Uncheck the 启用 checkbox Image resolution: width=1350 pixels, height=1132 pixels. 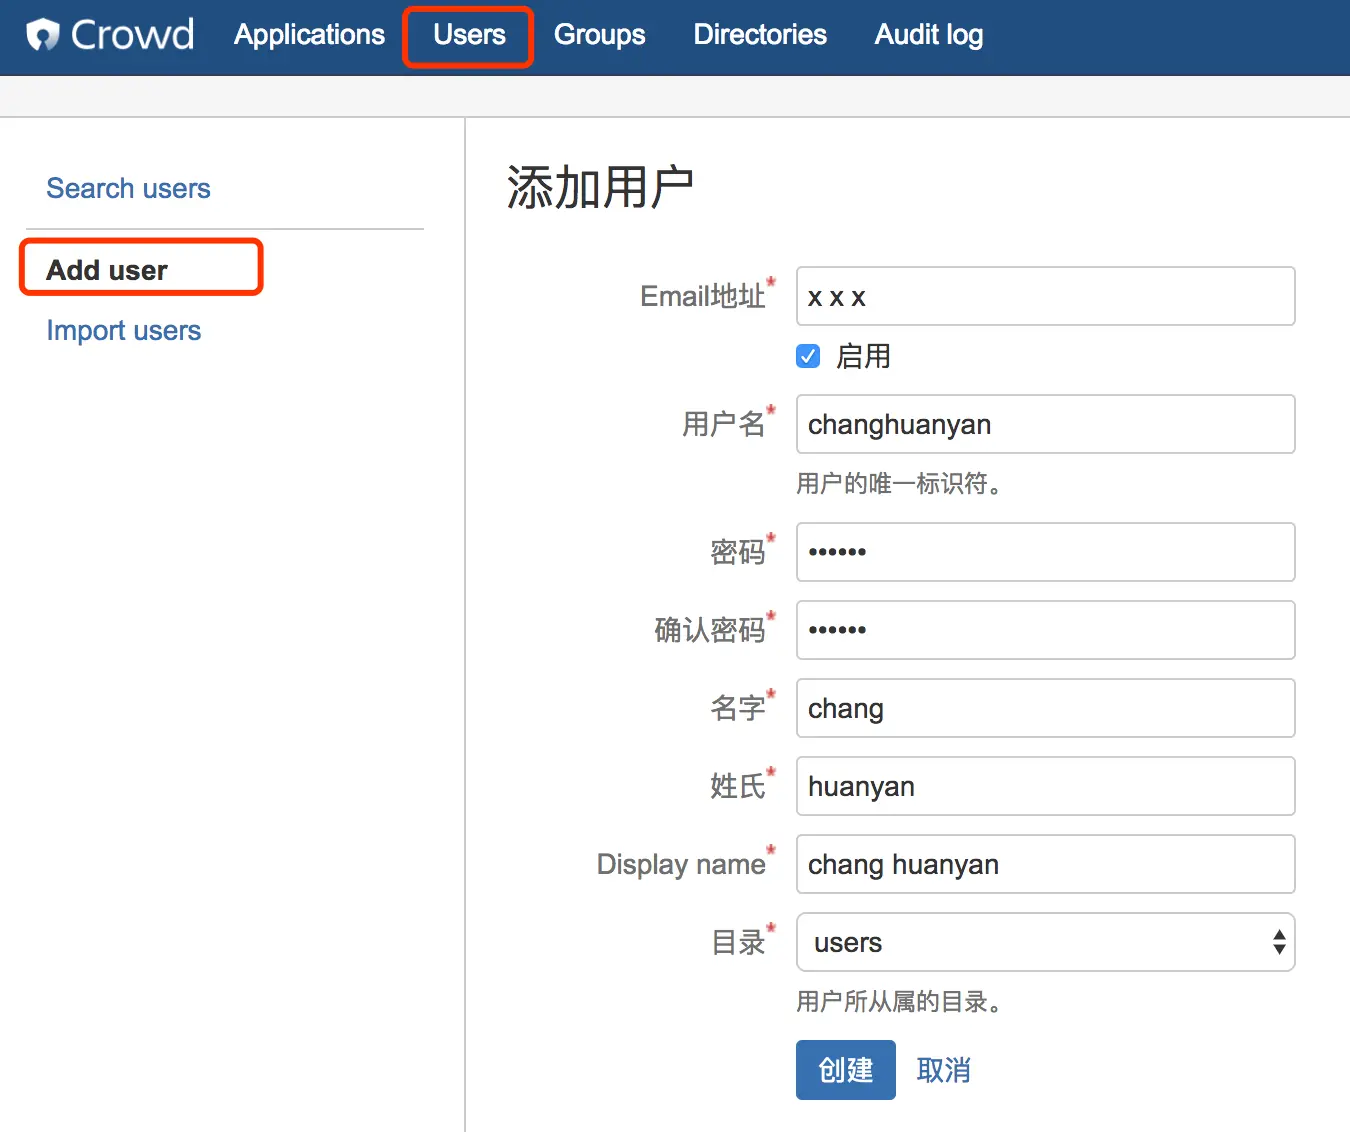tap(808, 356)
